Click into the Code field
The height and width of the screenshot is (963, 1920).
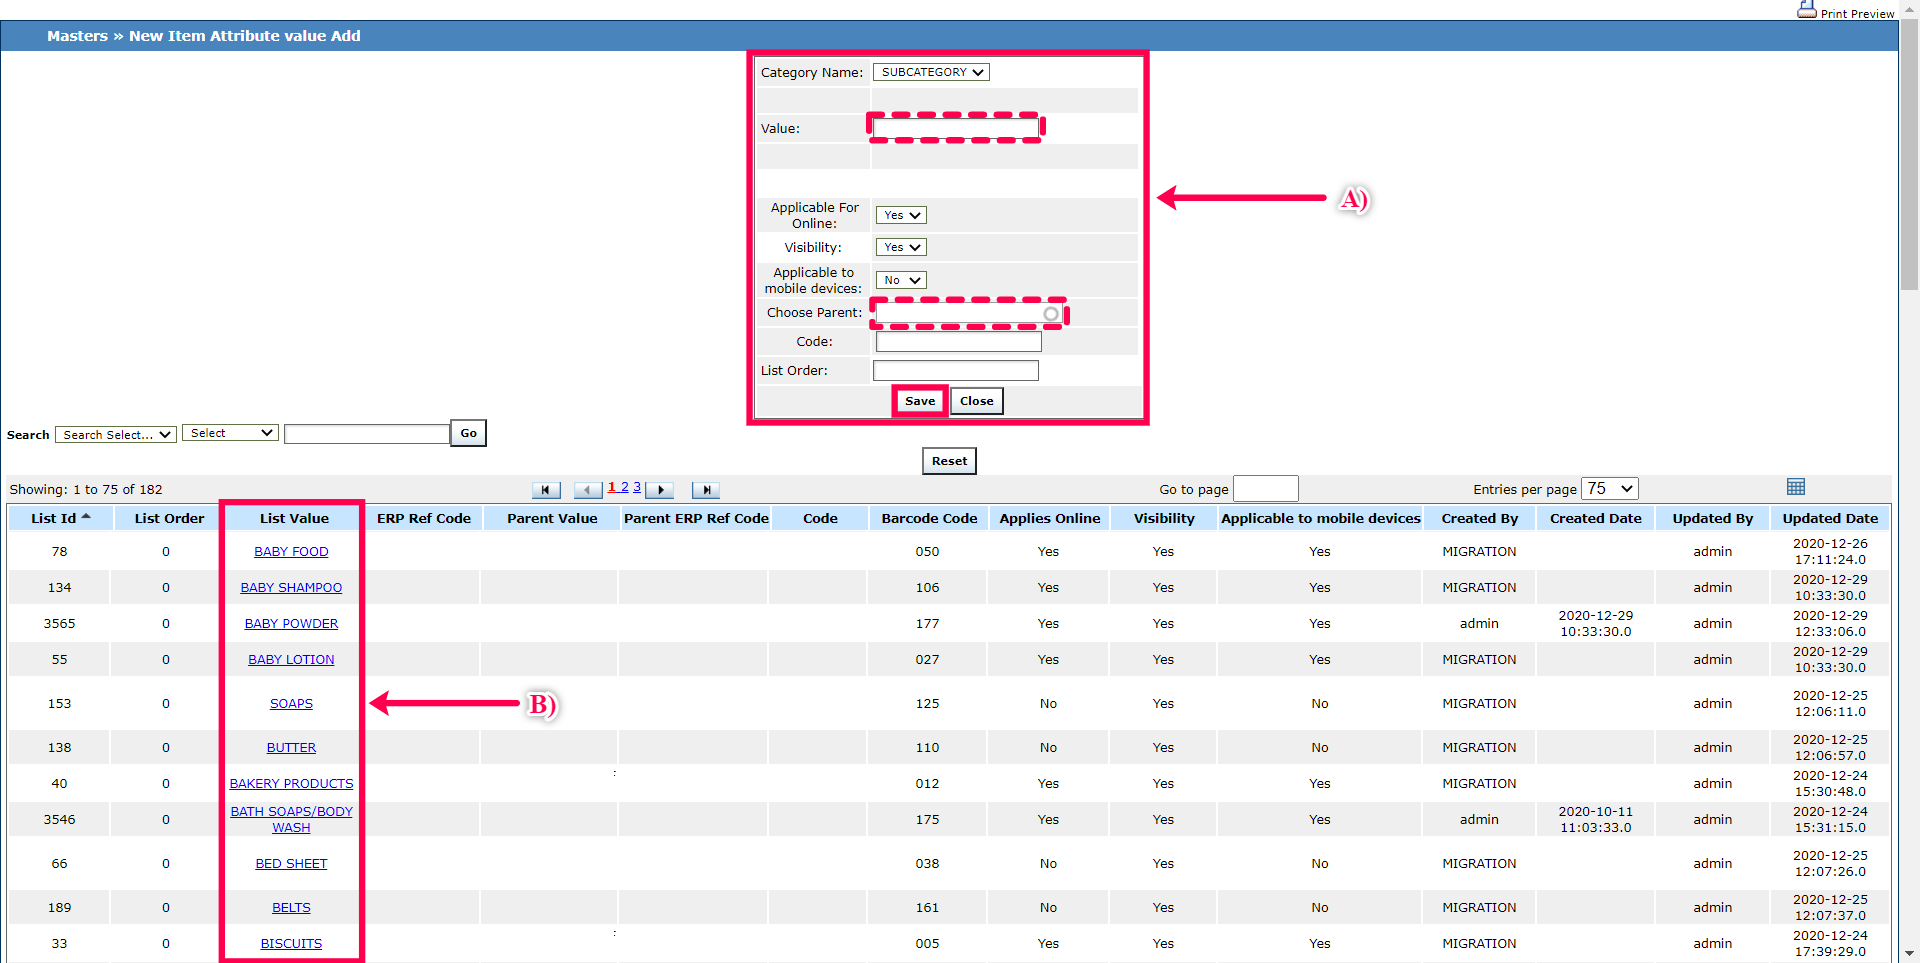959,342
